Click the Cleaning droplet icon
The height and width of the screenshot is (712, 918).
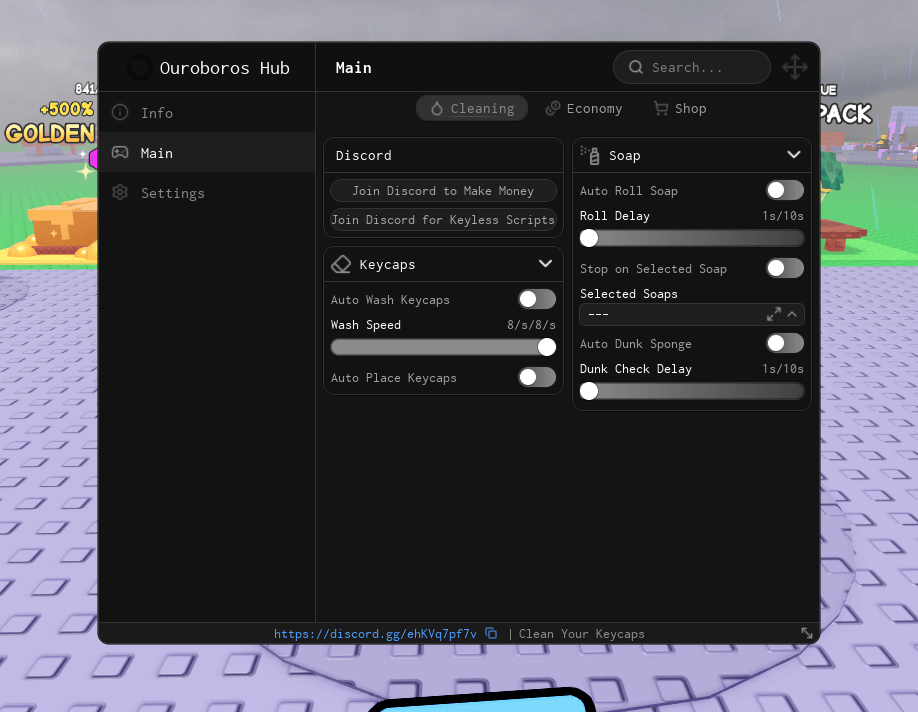pyautogui.click(x=437, y=108)
